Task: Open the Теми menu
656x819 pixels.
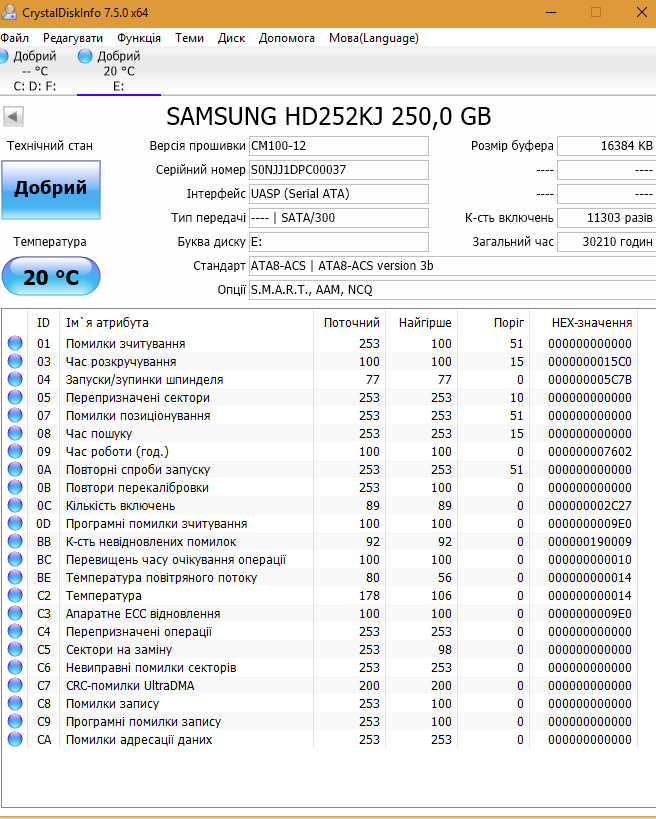Action: 189,38
